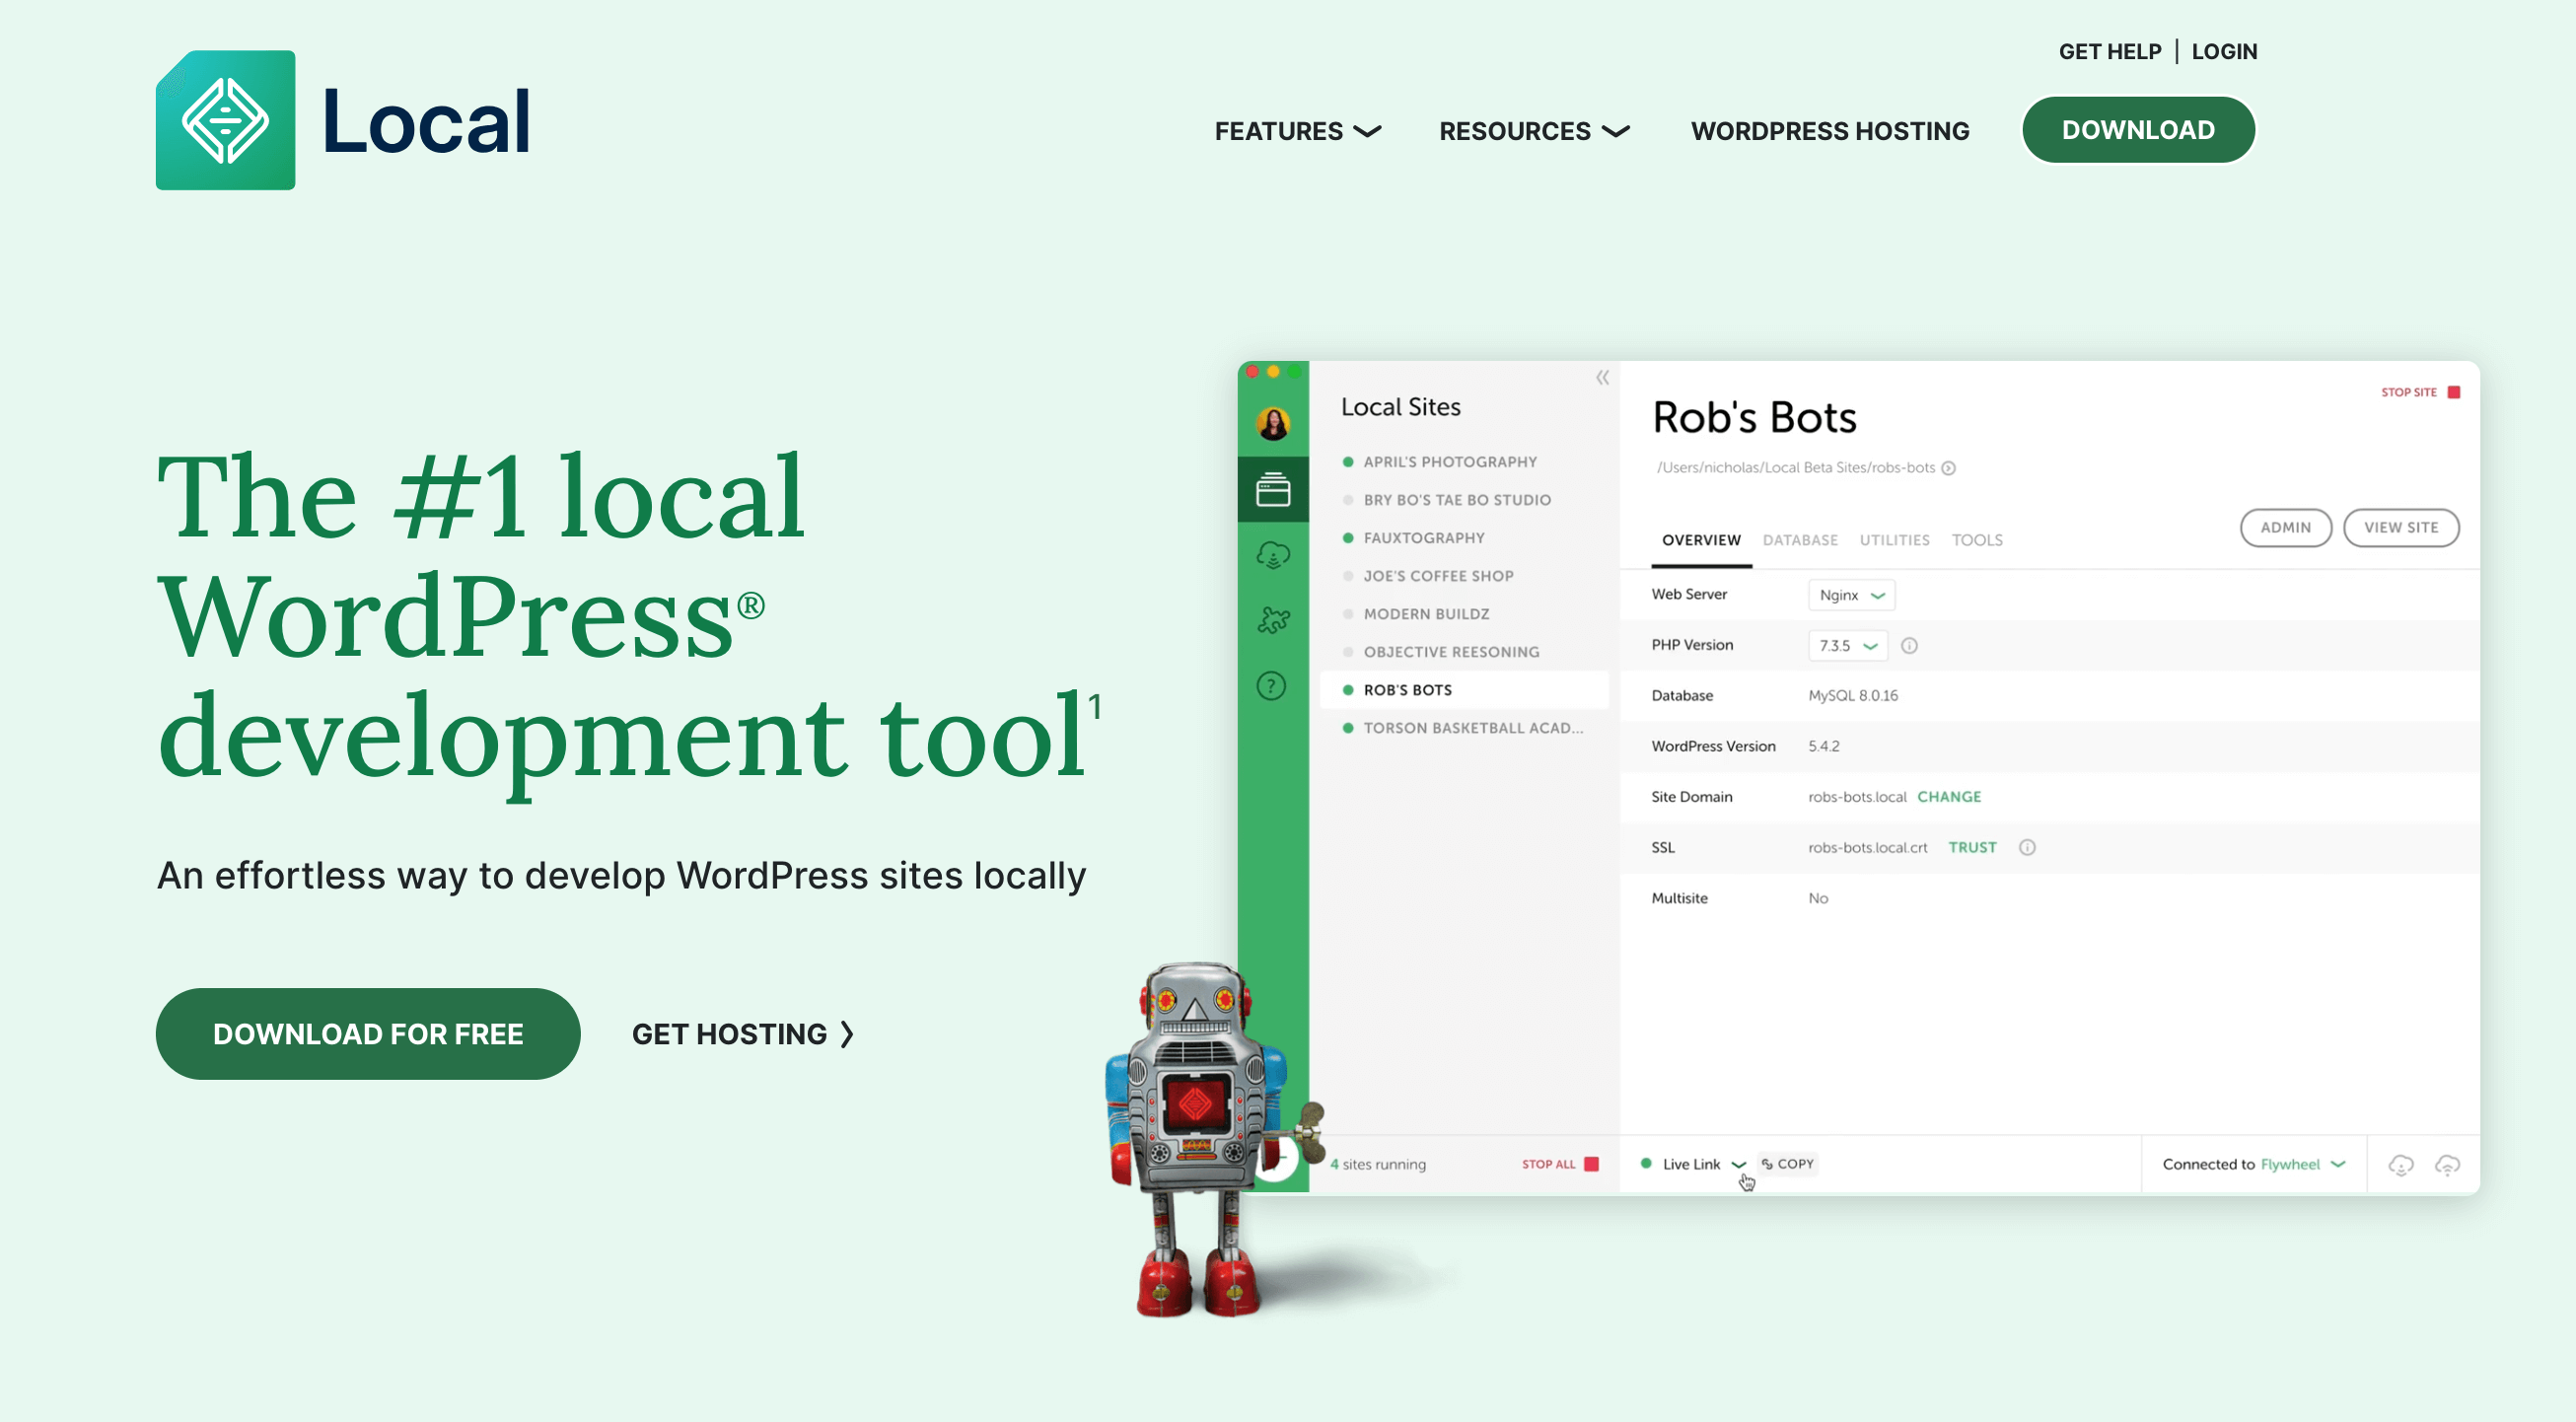Click the Login link
This screenshot has height=1422, width=2576.
coord(2224,51)
